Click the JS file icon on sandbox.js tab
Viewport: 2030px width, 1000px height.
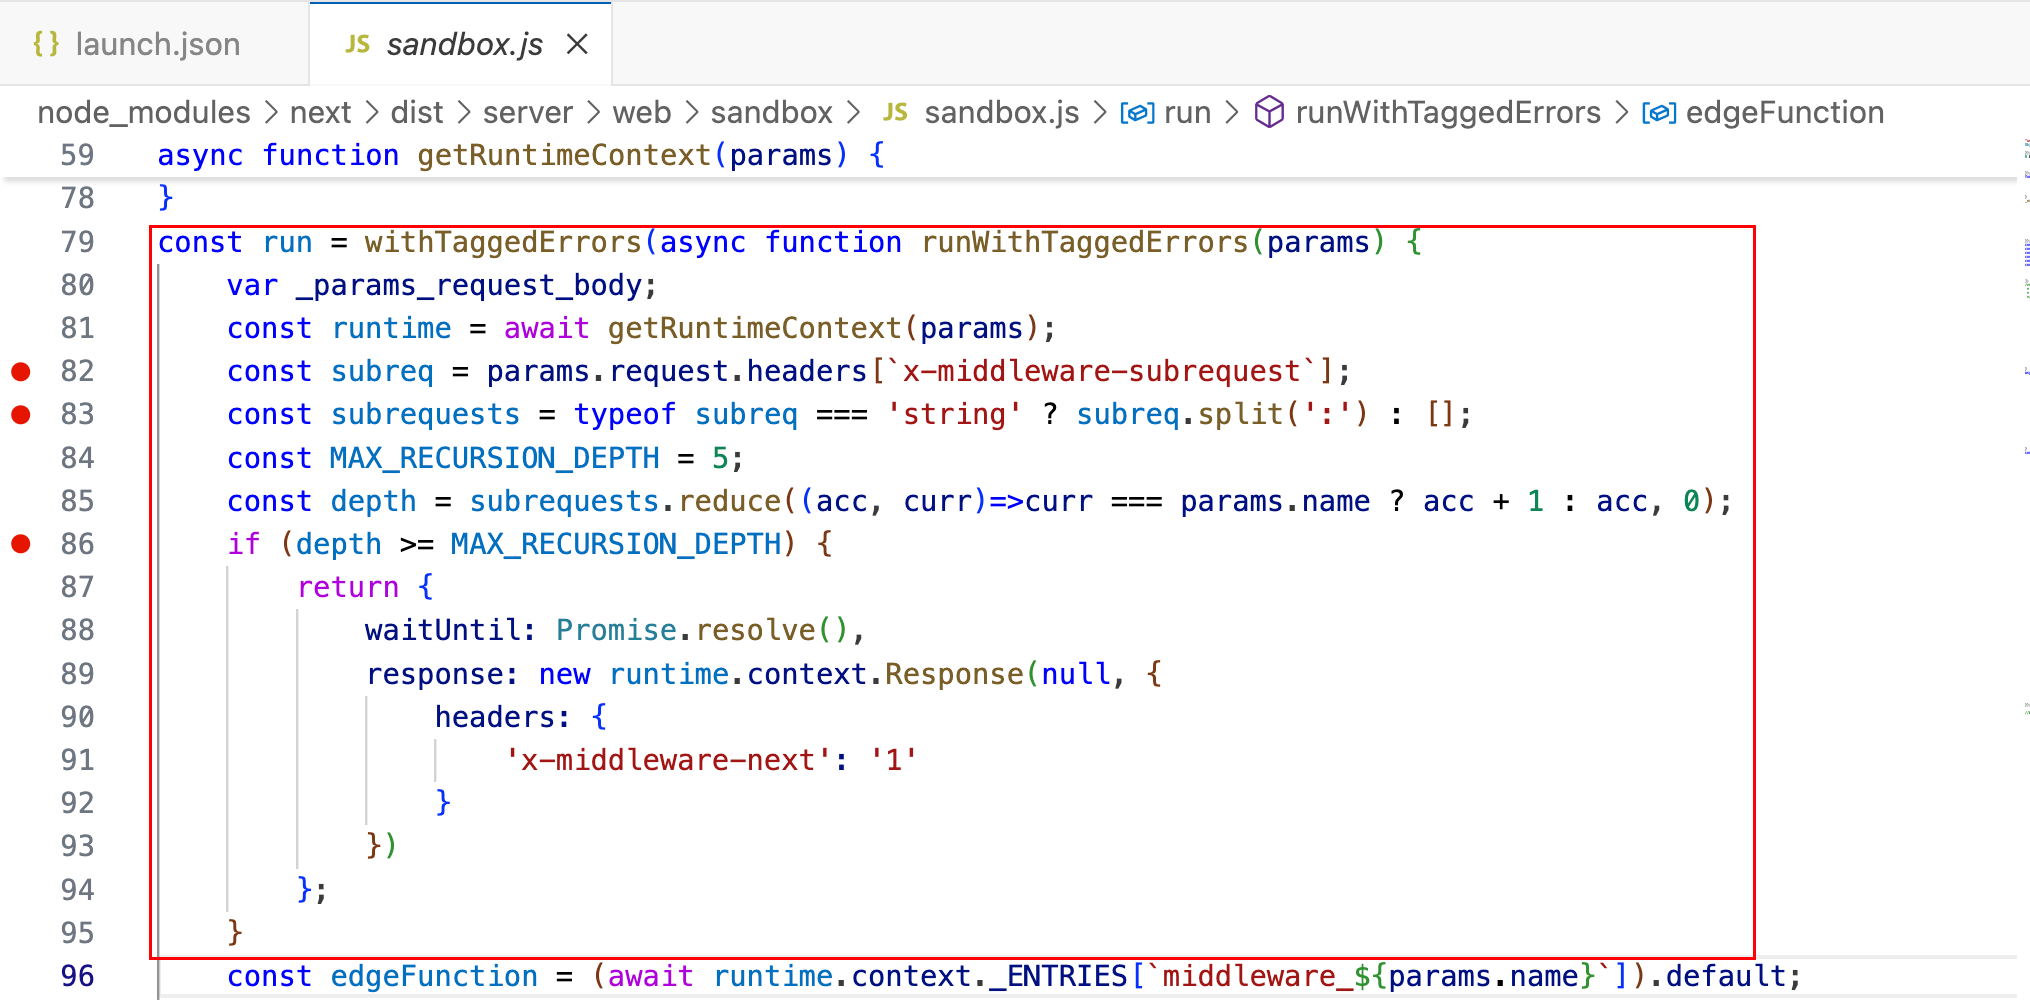357,44
